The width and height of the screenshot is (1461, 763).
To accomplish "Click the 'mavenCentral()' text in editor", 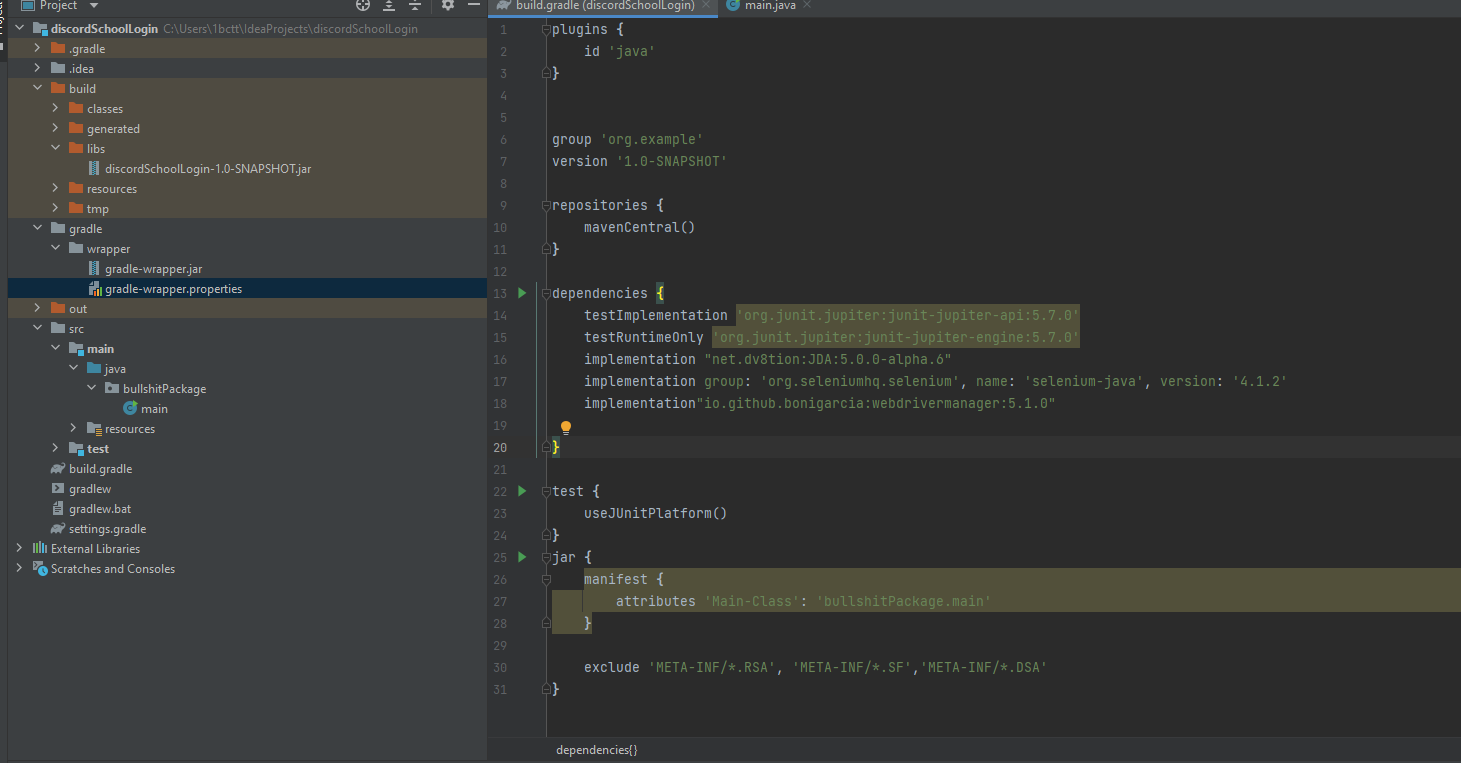I will coord(640,227).
